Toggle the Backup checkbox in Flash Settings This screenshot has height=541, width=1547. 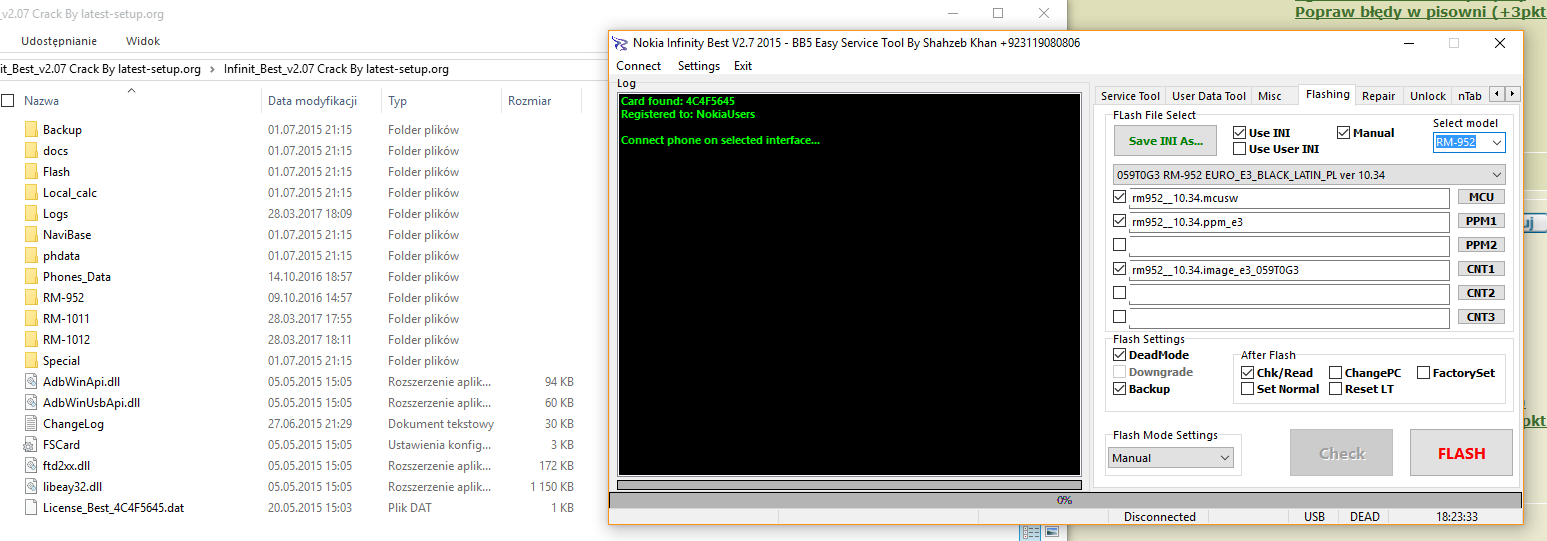[x=1119, y=389]
